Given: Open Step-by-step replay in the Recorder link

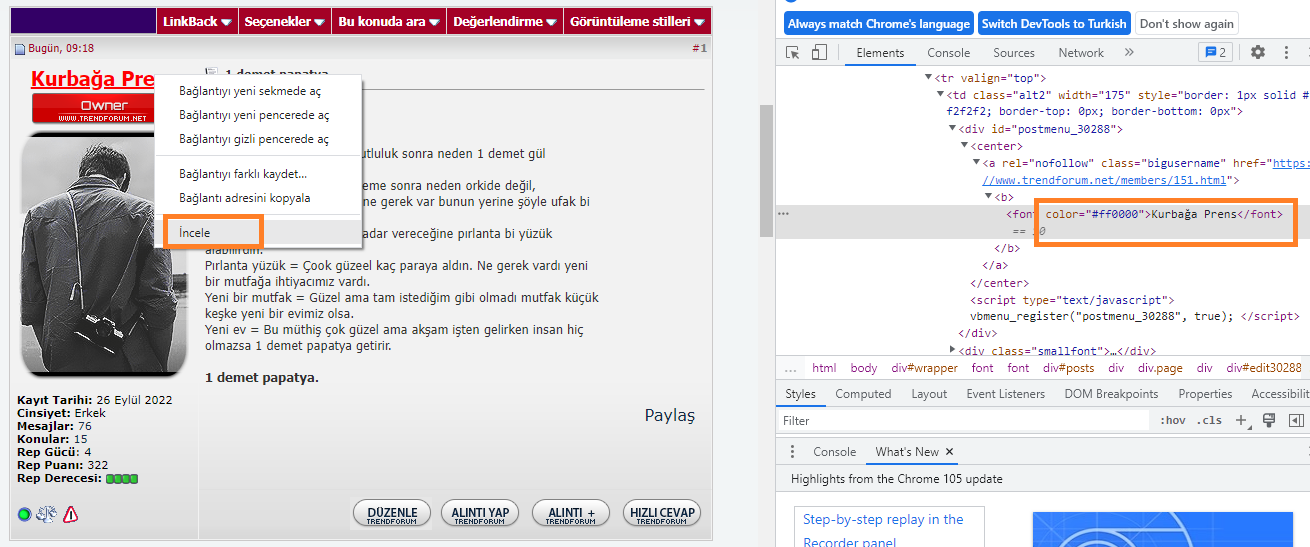Looking at the screenshot, I should tap(883, 530).
